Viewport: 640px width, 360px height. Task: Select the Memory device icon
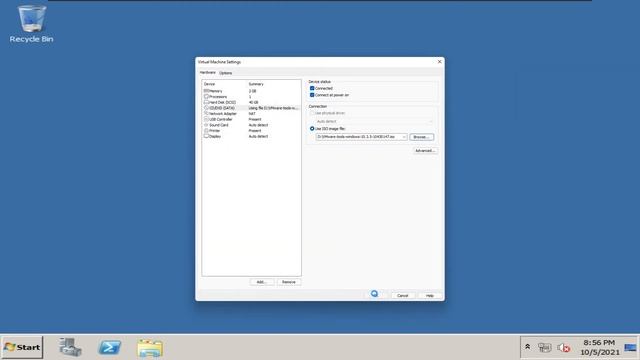206,91
